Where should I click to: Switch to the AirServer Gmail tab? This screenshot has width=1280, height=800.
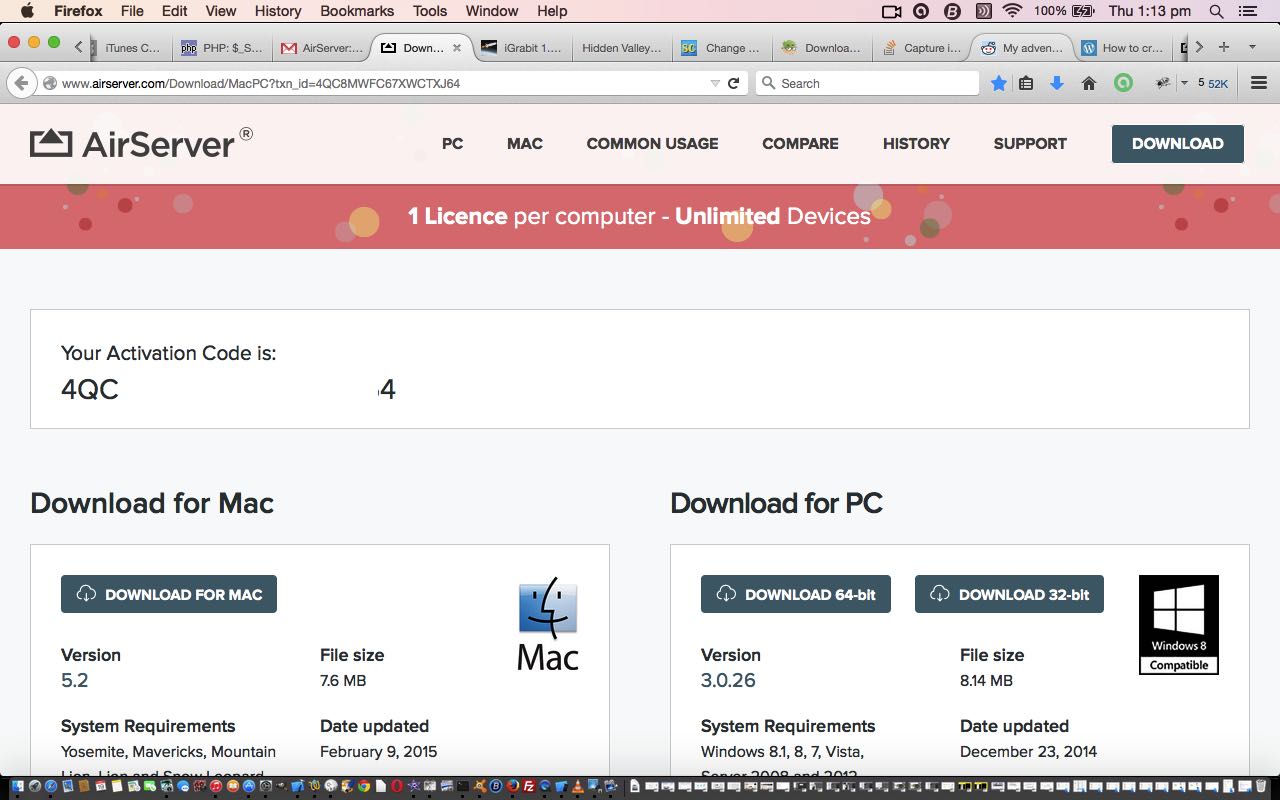coord(322,47)
